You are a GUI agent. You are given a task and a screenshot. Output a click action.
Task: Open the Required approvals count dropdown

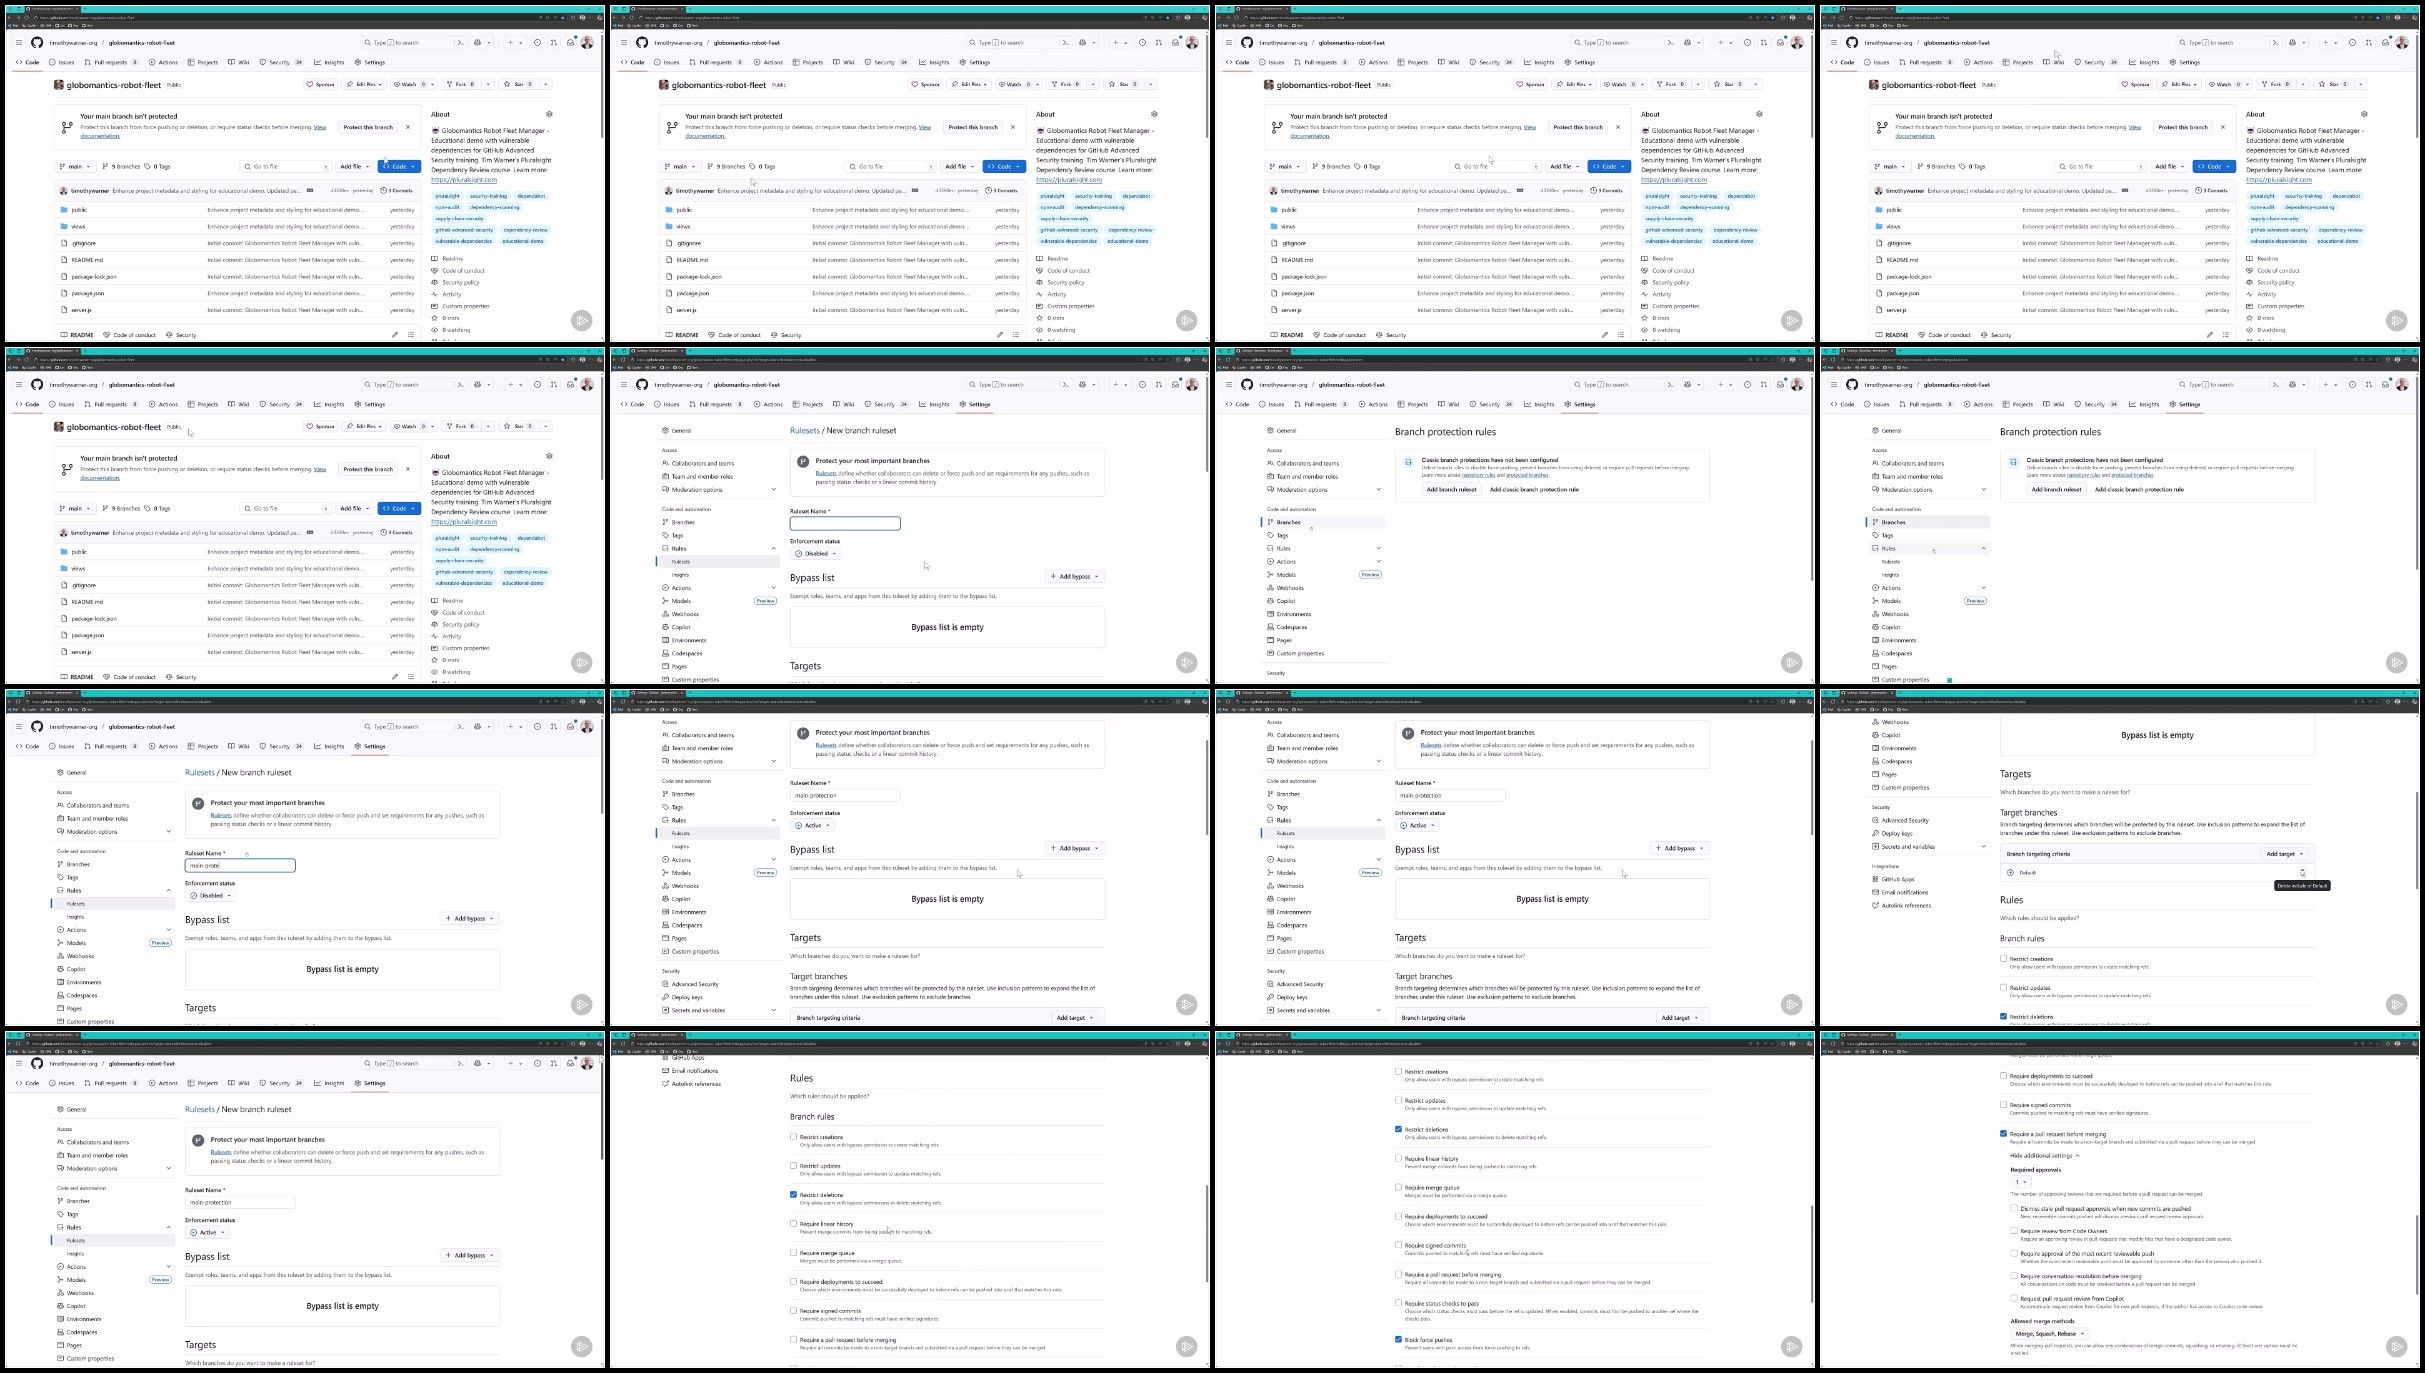tap(2021, 1182)
